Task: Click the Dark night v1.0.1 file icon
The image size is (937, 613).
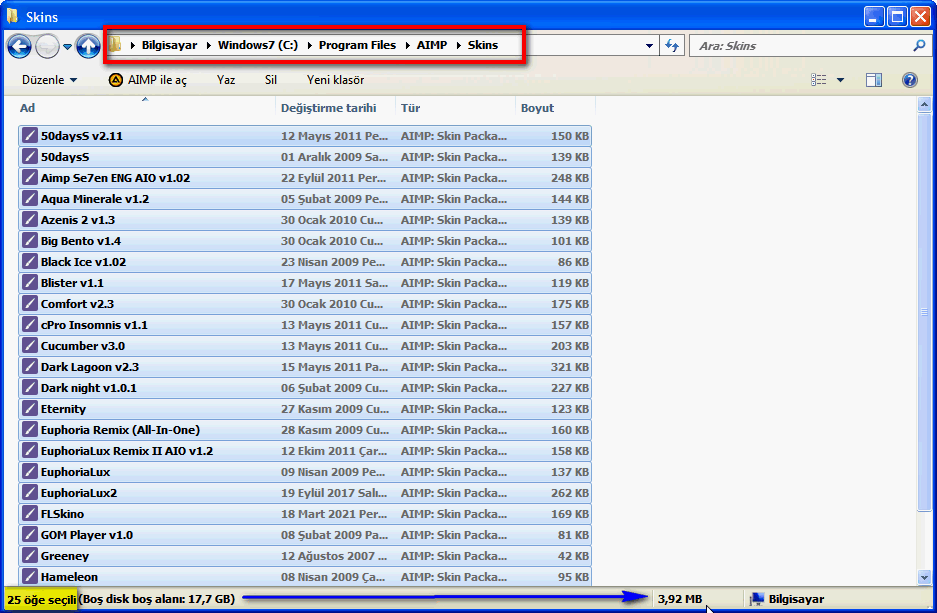Action: click(x=30, y=388)
